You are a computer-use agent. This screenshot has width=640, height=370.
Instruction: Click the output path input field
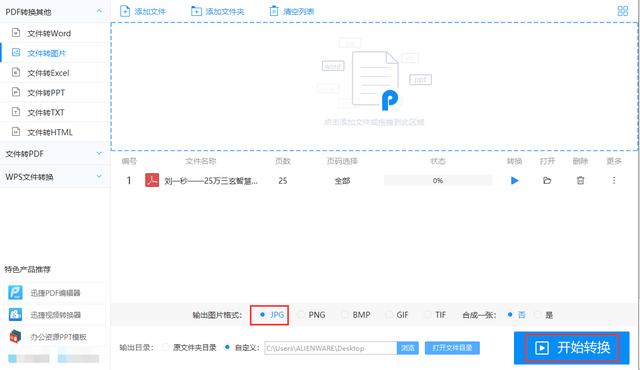[x=330, y=348]
